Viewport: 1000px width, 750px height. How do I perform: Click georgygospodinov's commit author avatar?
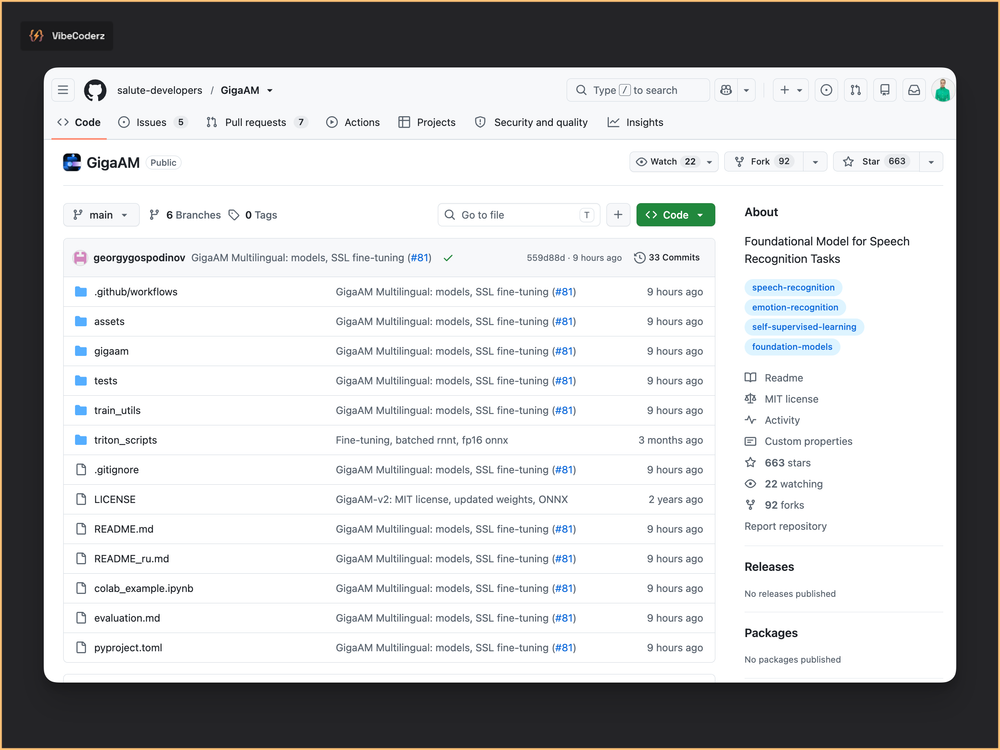point(80,258)
